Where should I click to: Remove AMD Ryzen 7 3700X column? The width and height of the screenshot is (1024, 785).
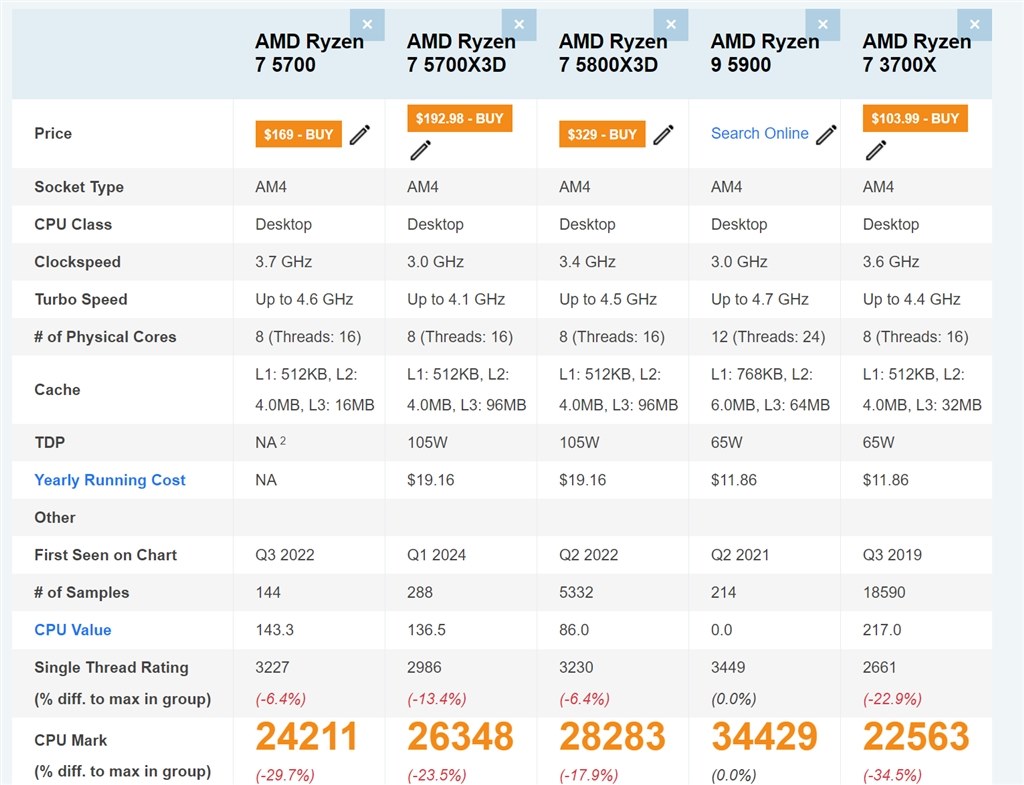pos(974,25)
